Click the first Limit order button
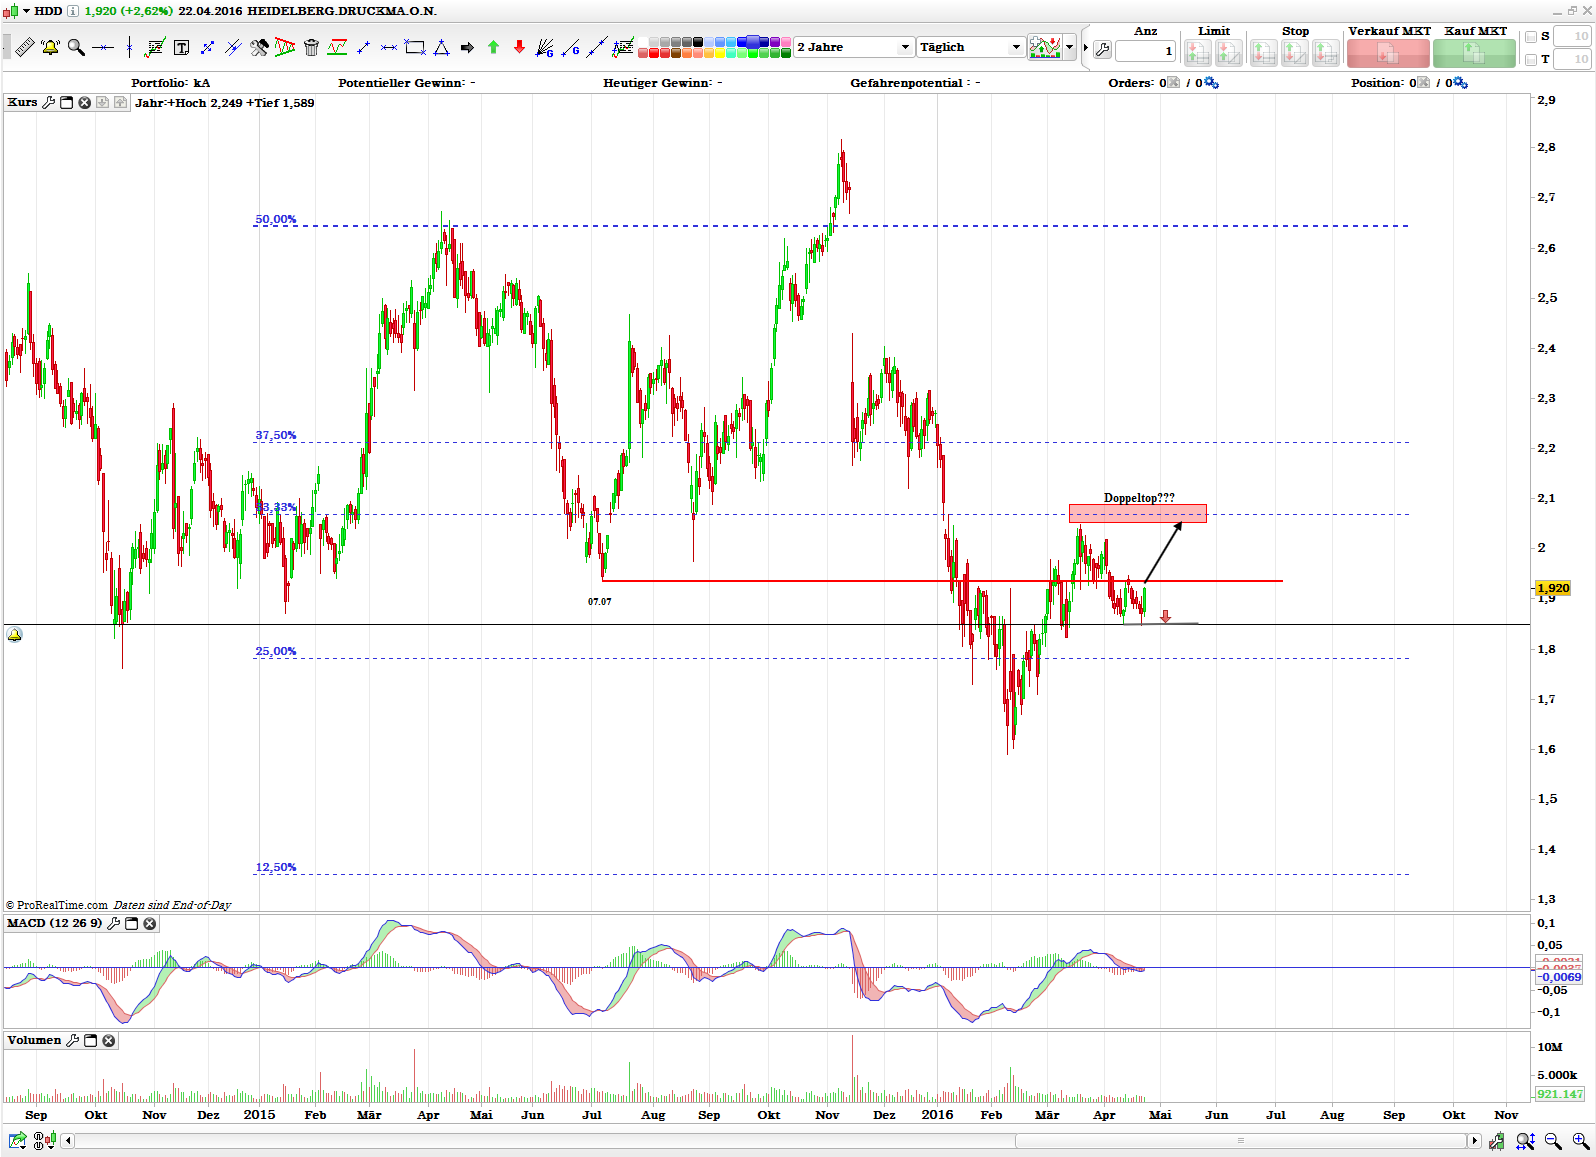Image resolution: width=1596 pixels, height=1157 pixels. click(1198, 53)
